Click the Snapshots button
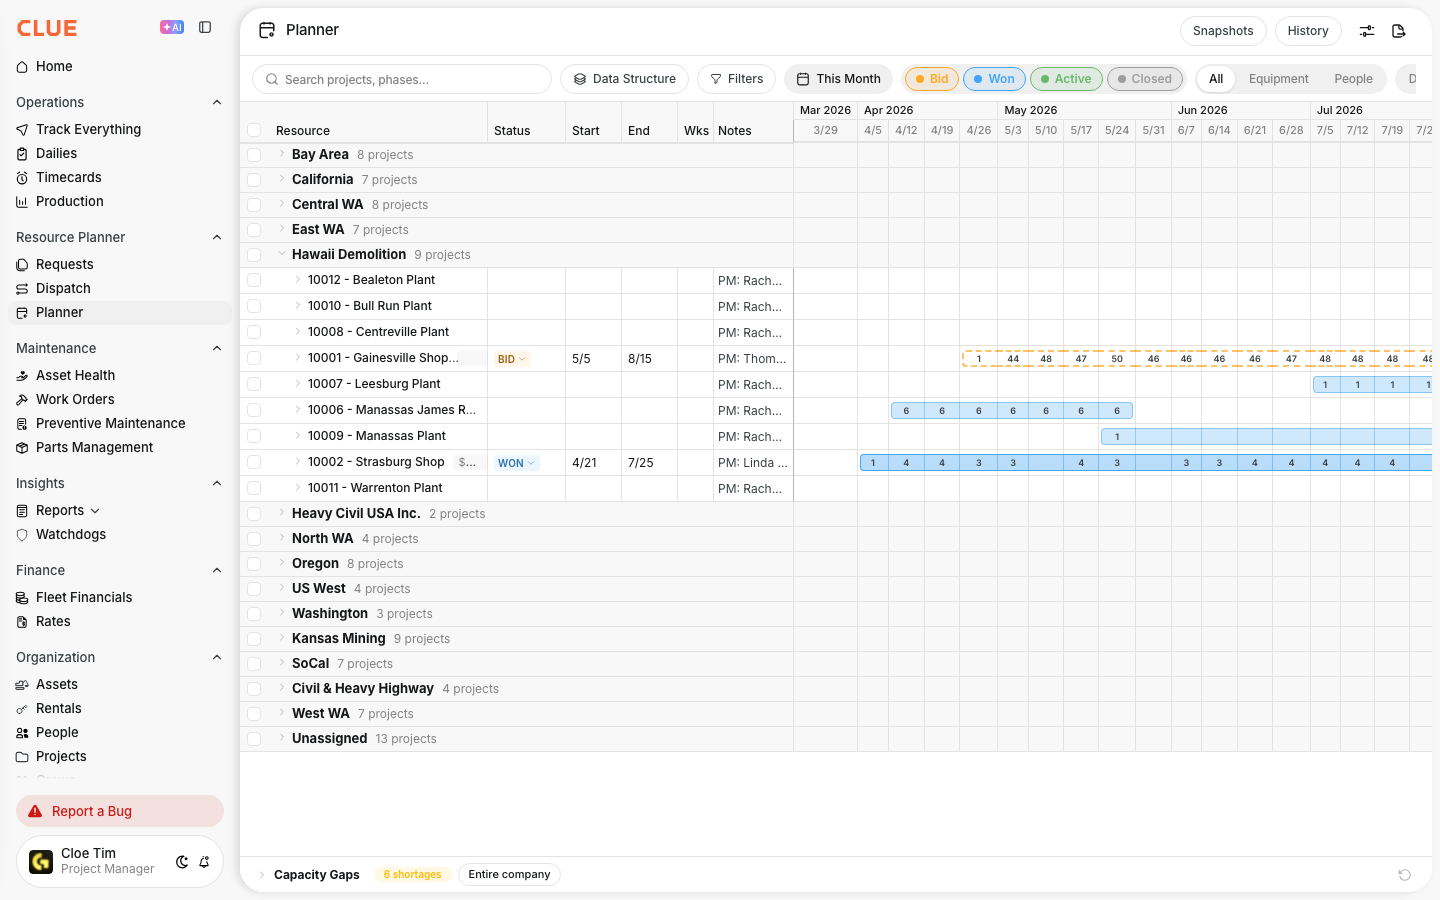The image size is (1440, 900). pyautogui.click(x=1223, y=31)
